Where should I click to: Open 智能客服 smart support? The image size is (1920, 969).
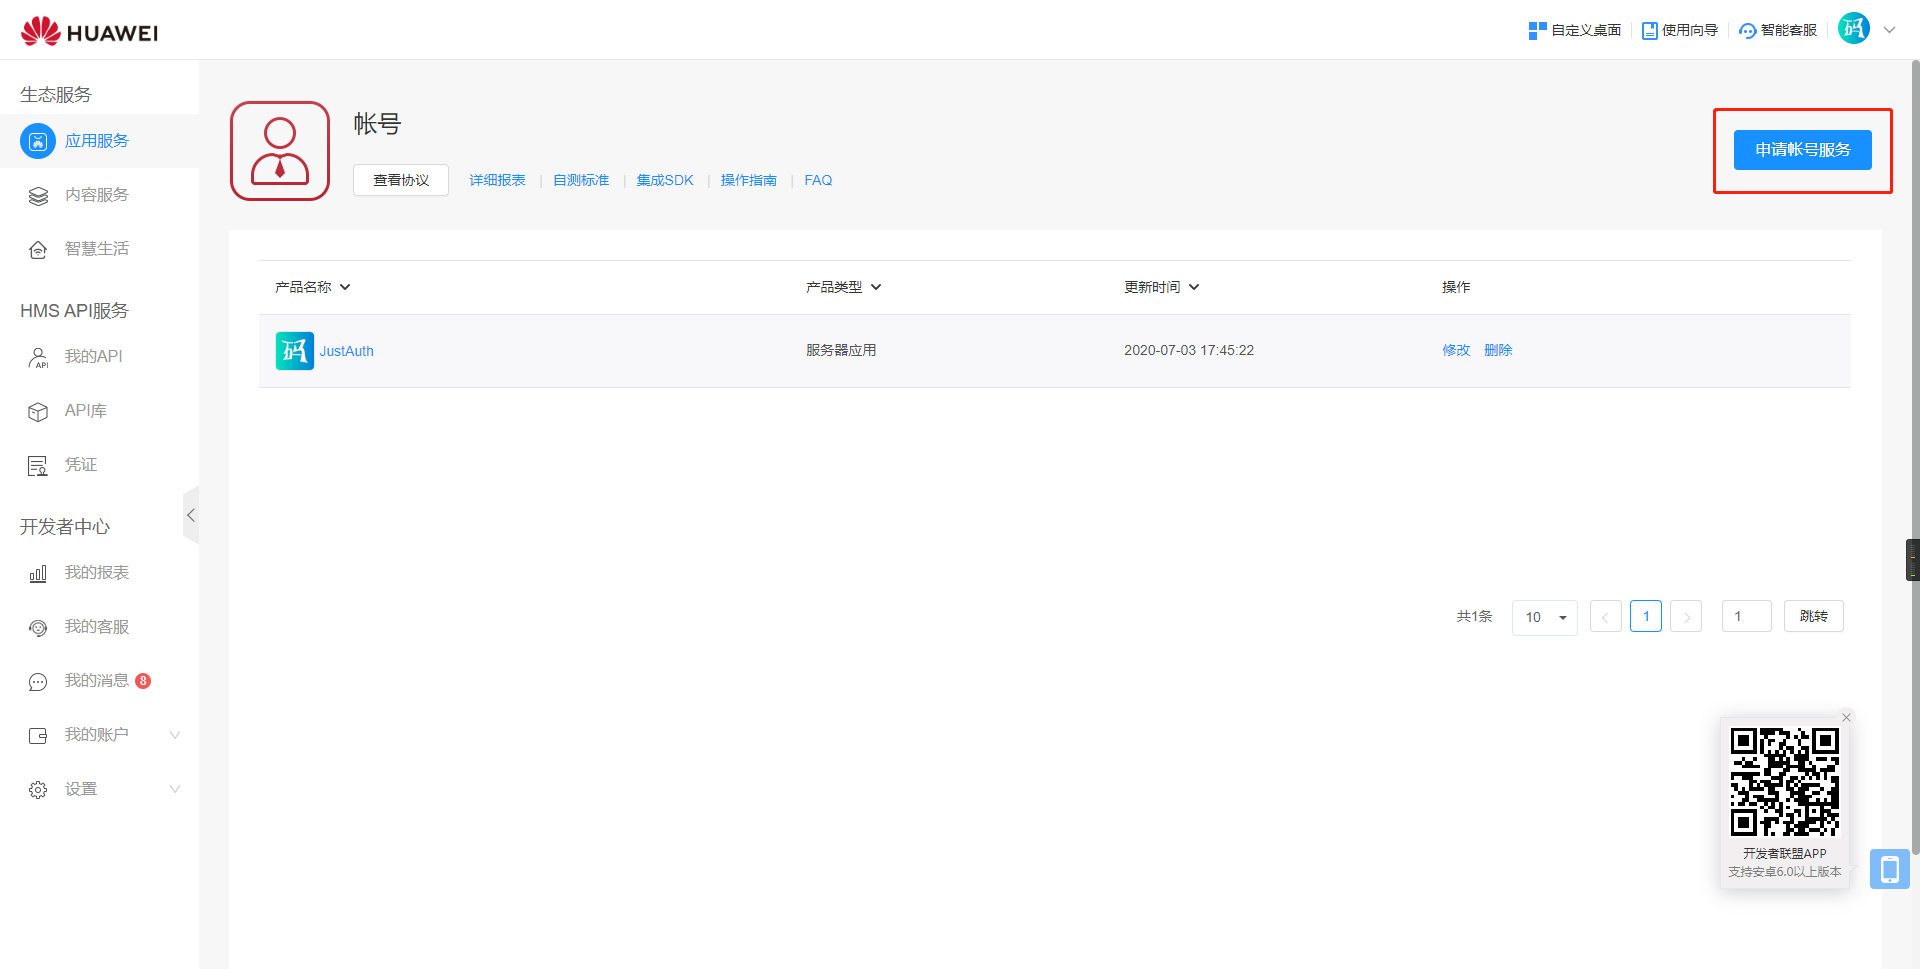1778,31
